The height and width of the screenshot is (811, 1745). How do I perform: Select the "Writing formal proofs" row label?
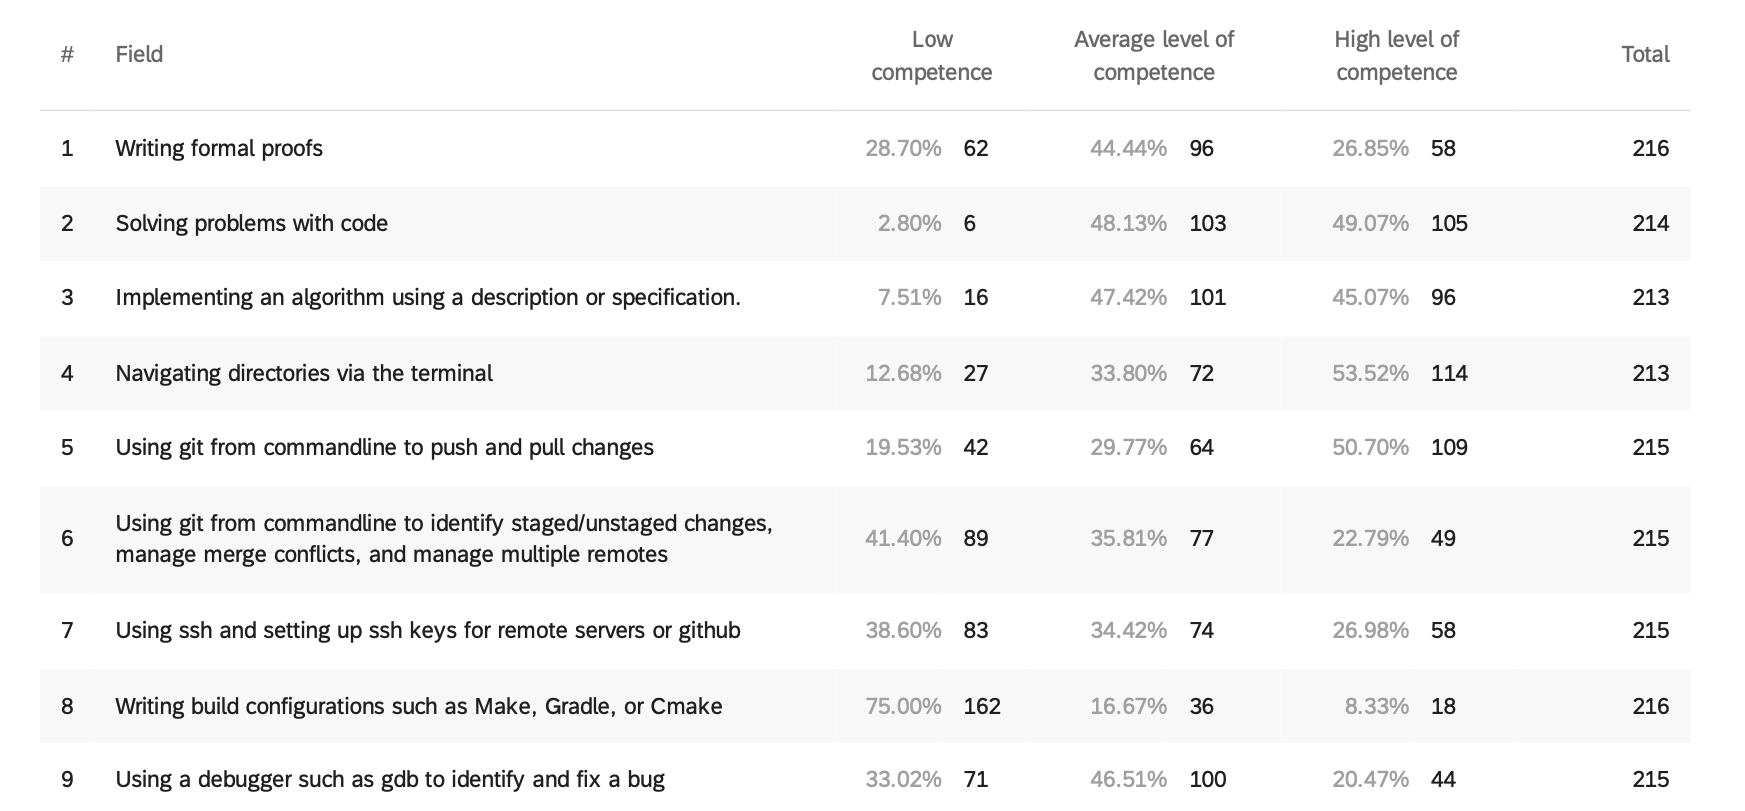tap(219, 148)
